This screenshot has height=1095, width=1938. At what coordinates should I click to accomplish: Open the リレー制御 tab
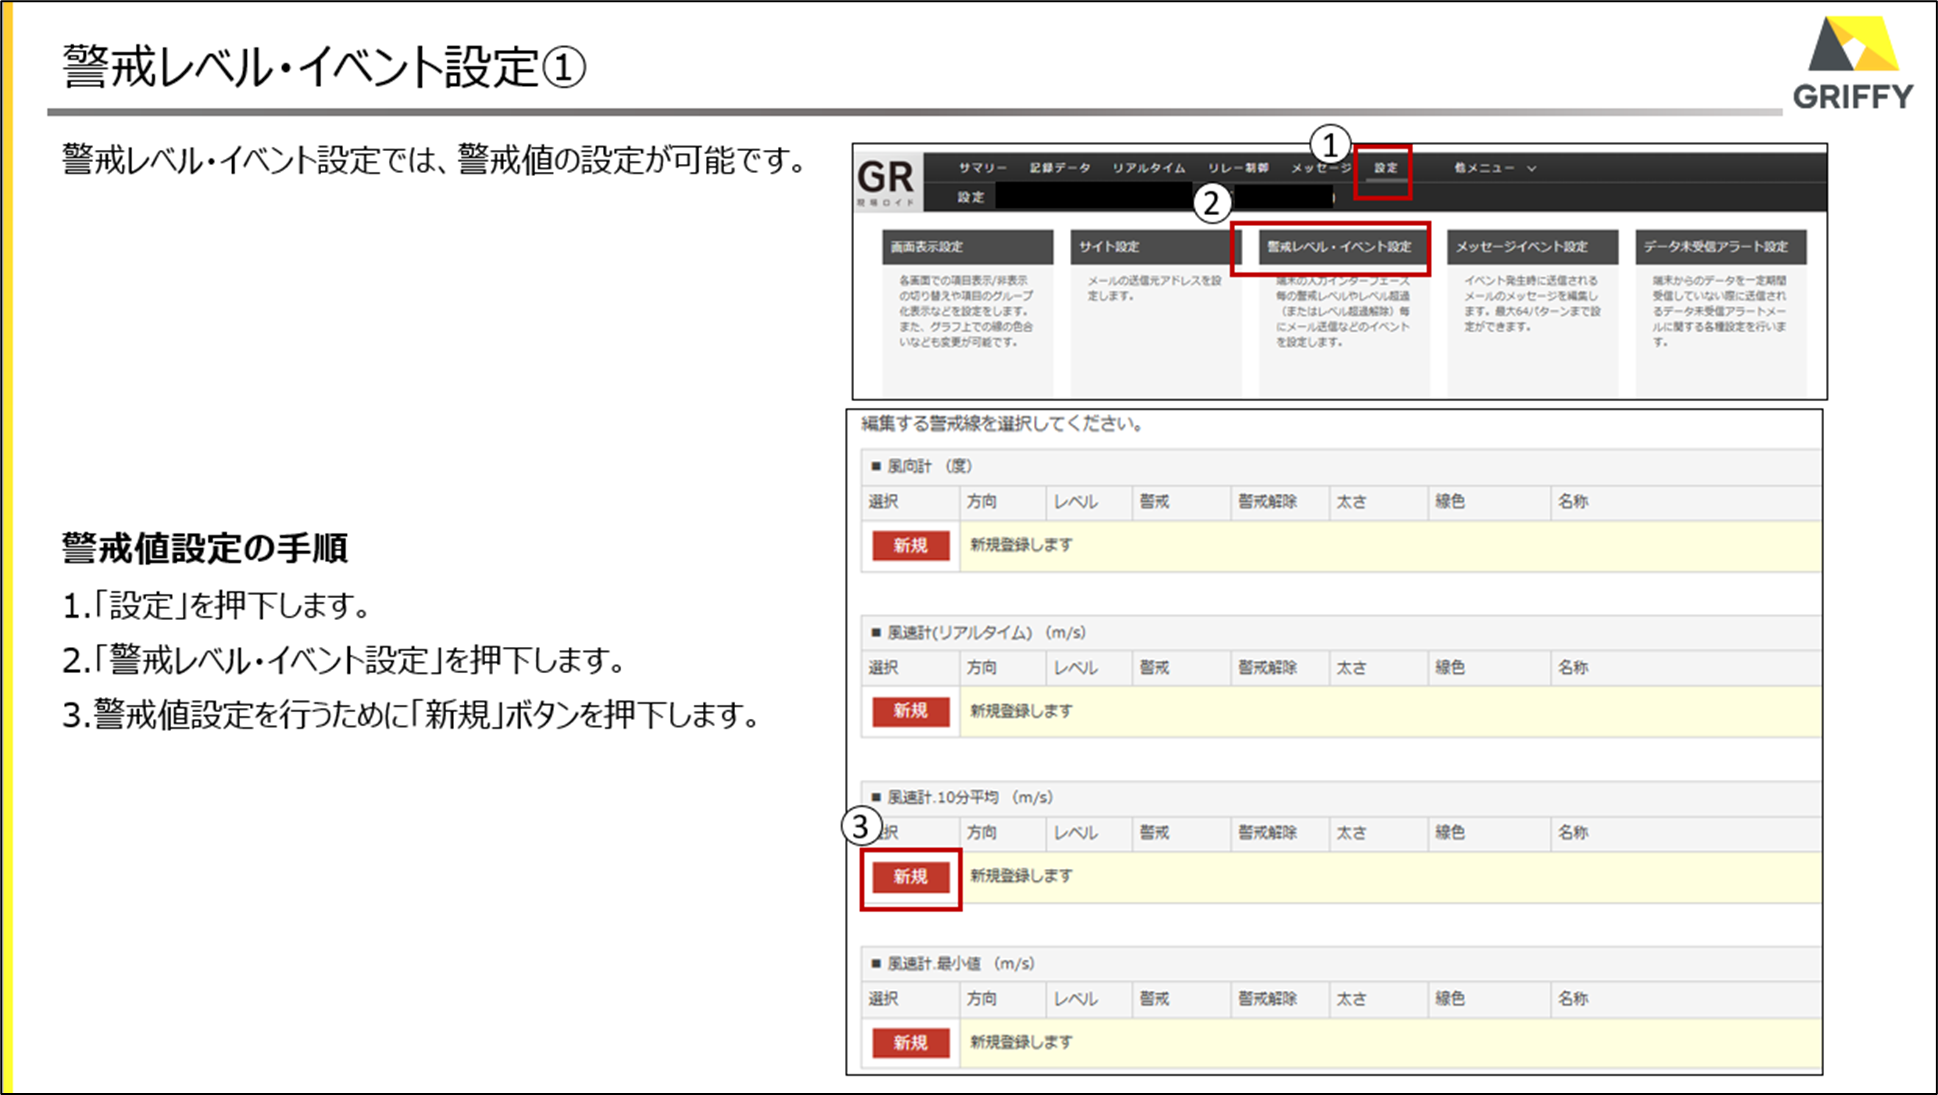pos(1237,168)
